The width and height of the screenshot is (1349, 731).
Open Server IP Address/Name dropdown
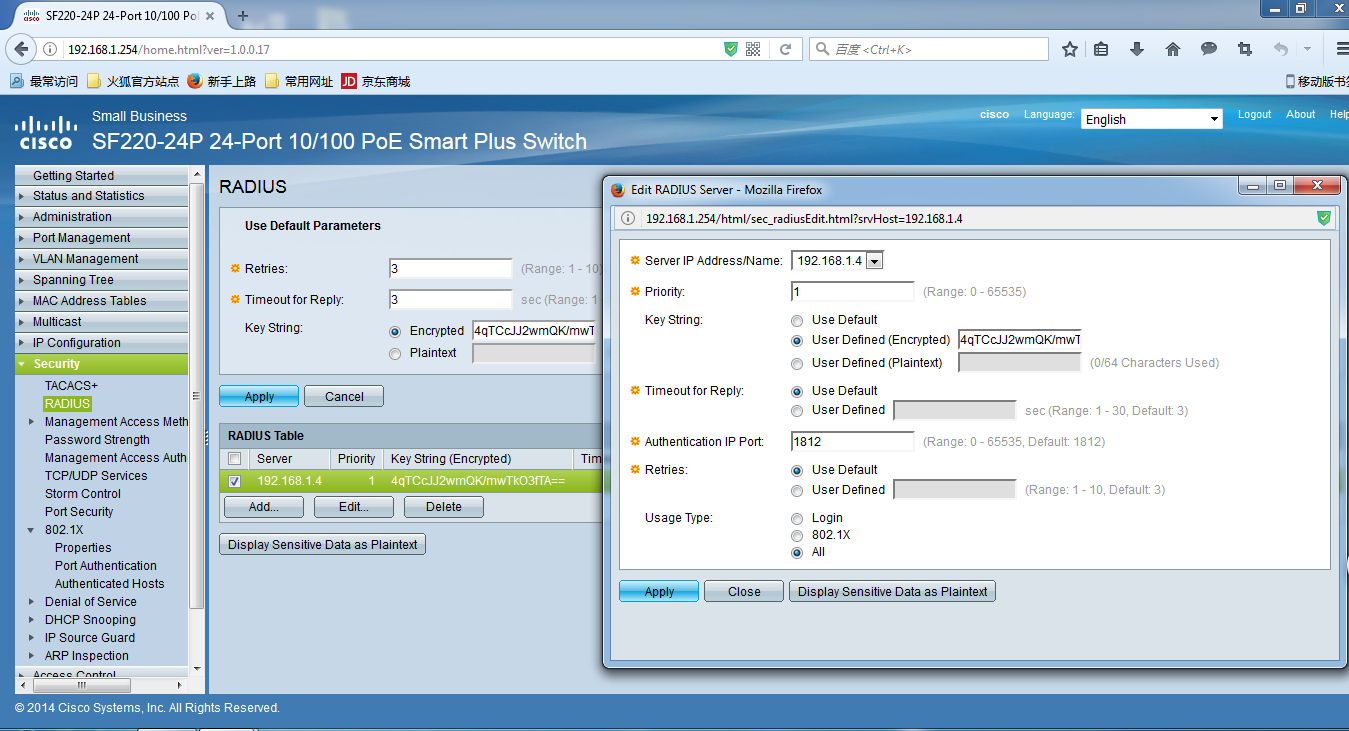point(838,261)
